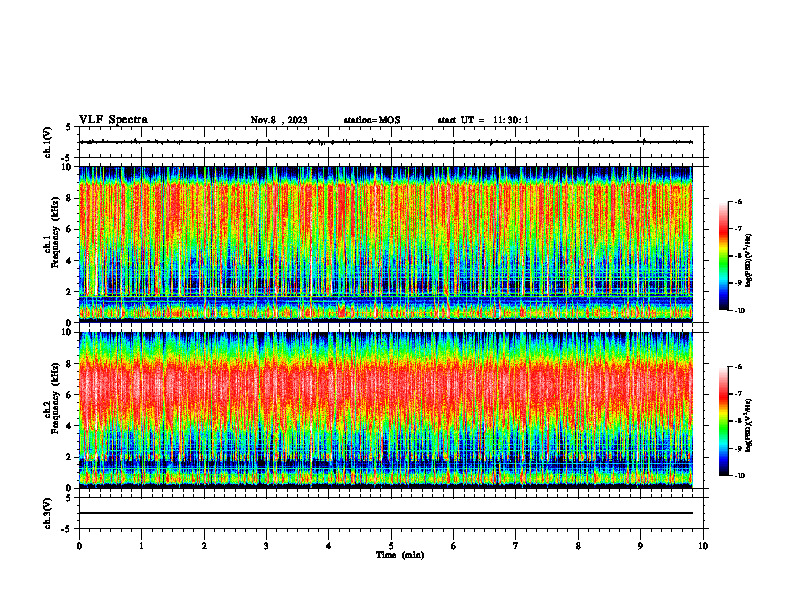The width and height of the screenshot is (792, 612).
Task: Click the ch.1 frequency tick label '8'
Action: (69, 198)
